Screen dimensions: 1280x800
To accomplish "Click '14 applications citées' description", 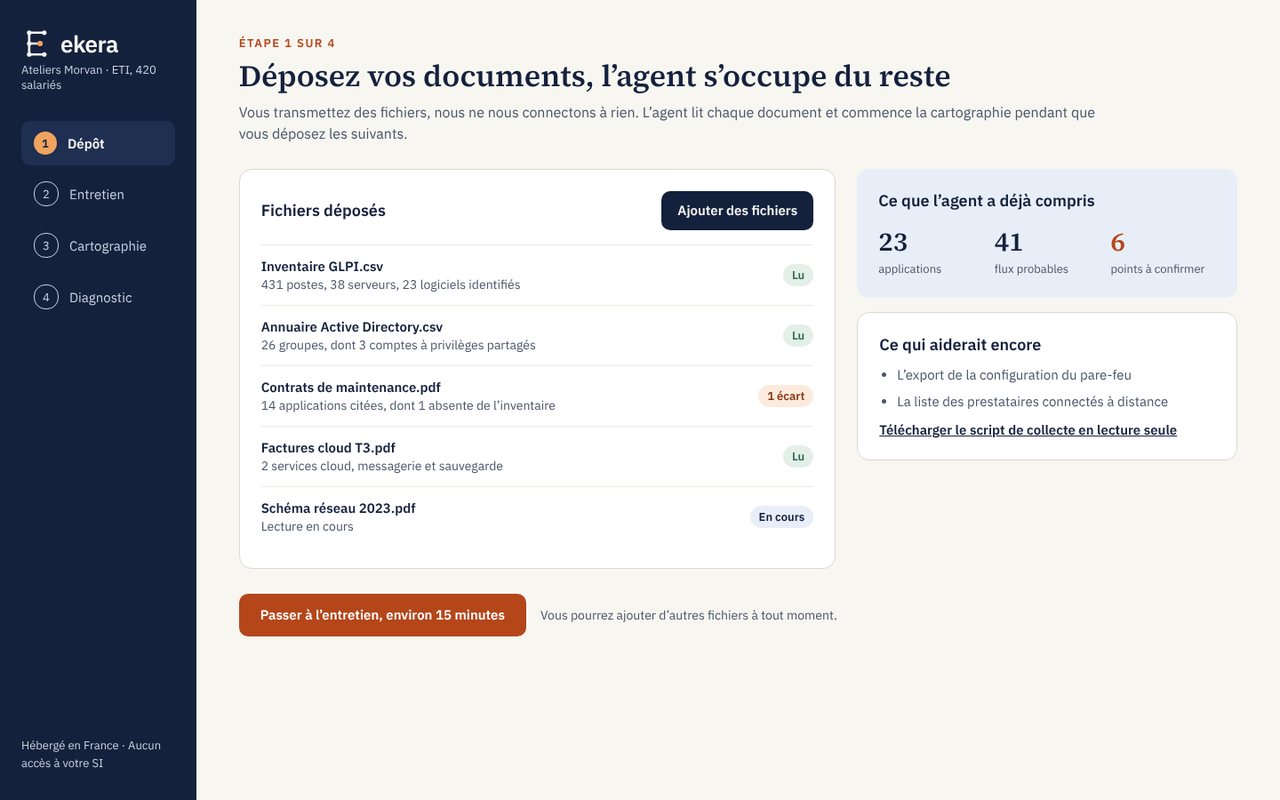I will click(408, 406).
